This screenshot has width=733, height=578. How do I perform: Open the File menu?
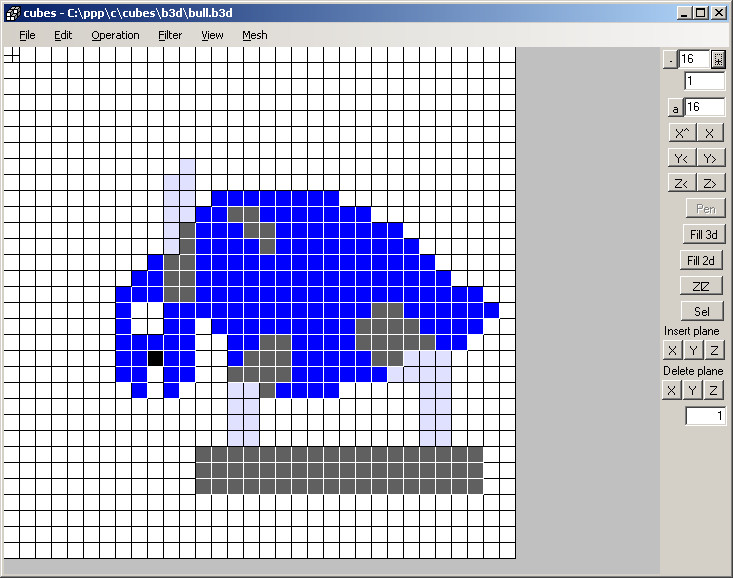[x=27, y=35]
